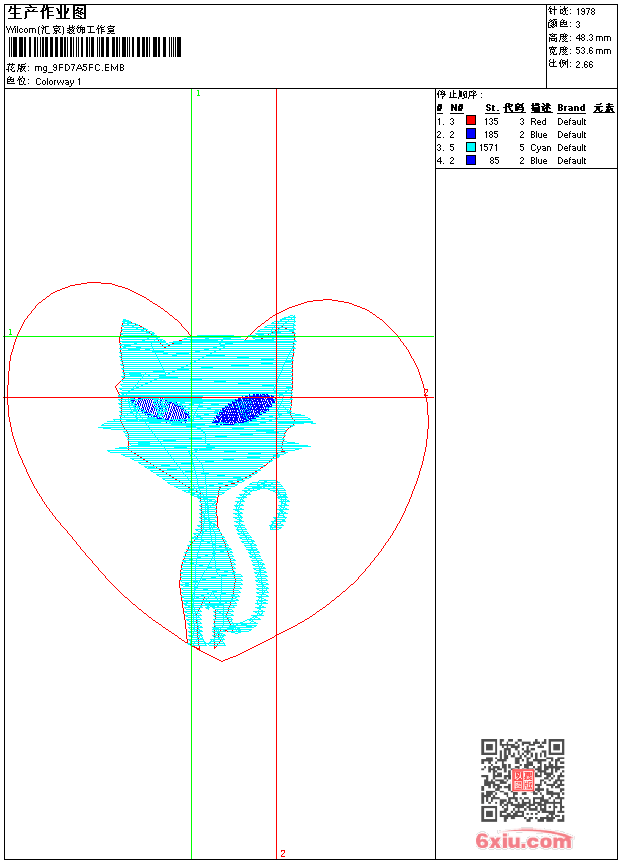
Task: Click the blue swatch beside stitch count 185
Action: 471,133
